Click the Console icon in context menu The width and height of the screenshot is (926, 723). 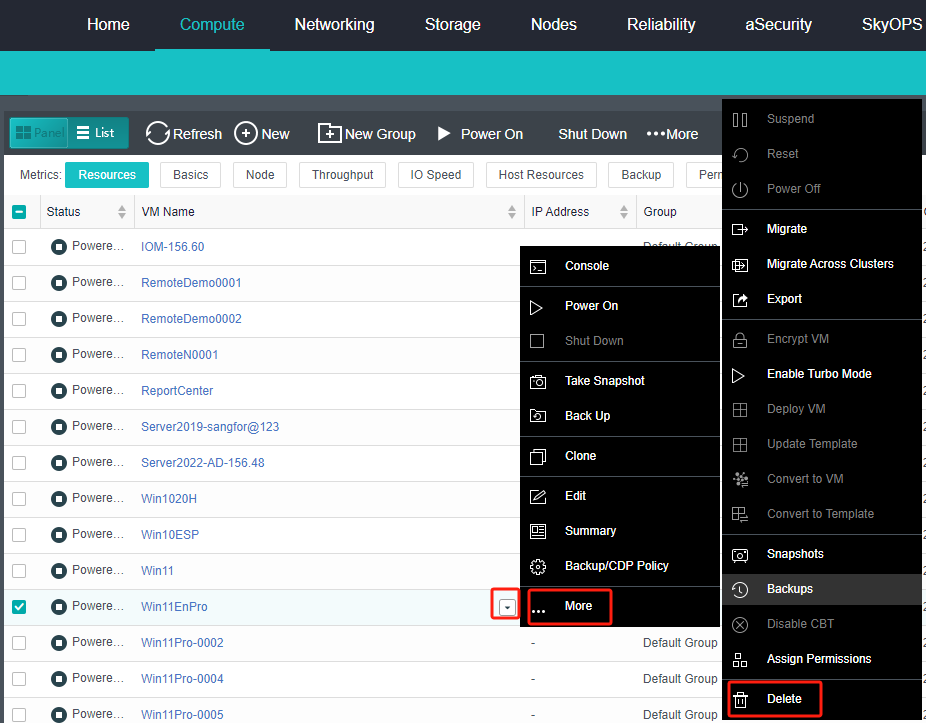pos(538,266)
